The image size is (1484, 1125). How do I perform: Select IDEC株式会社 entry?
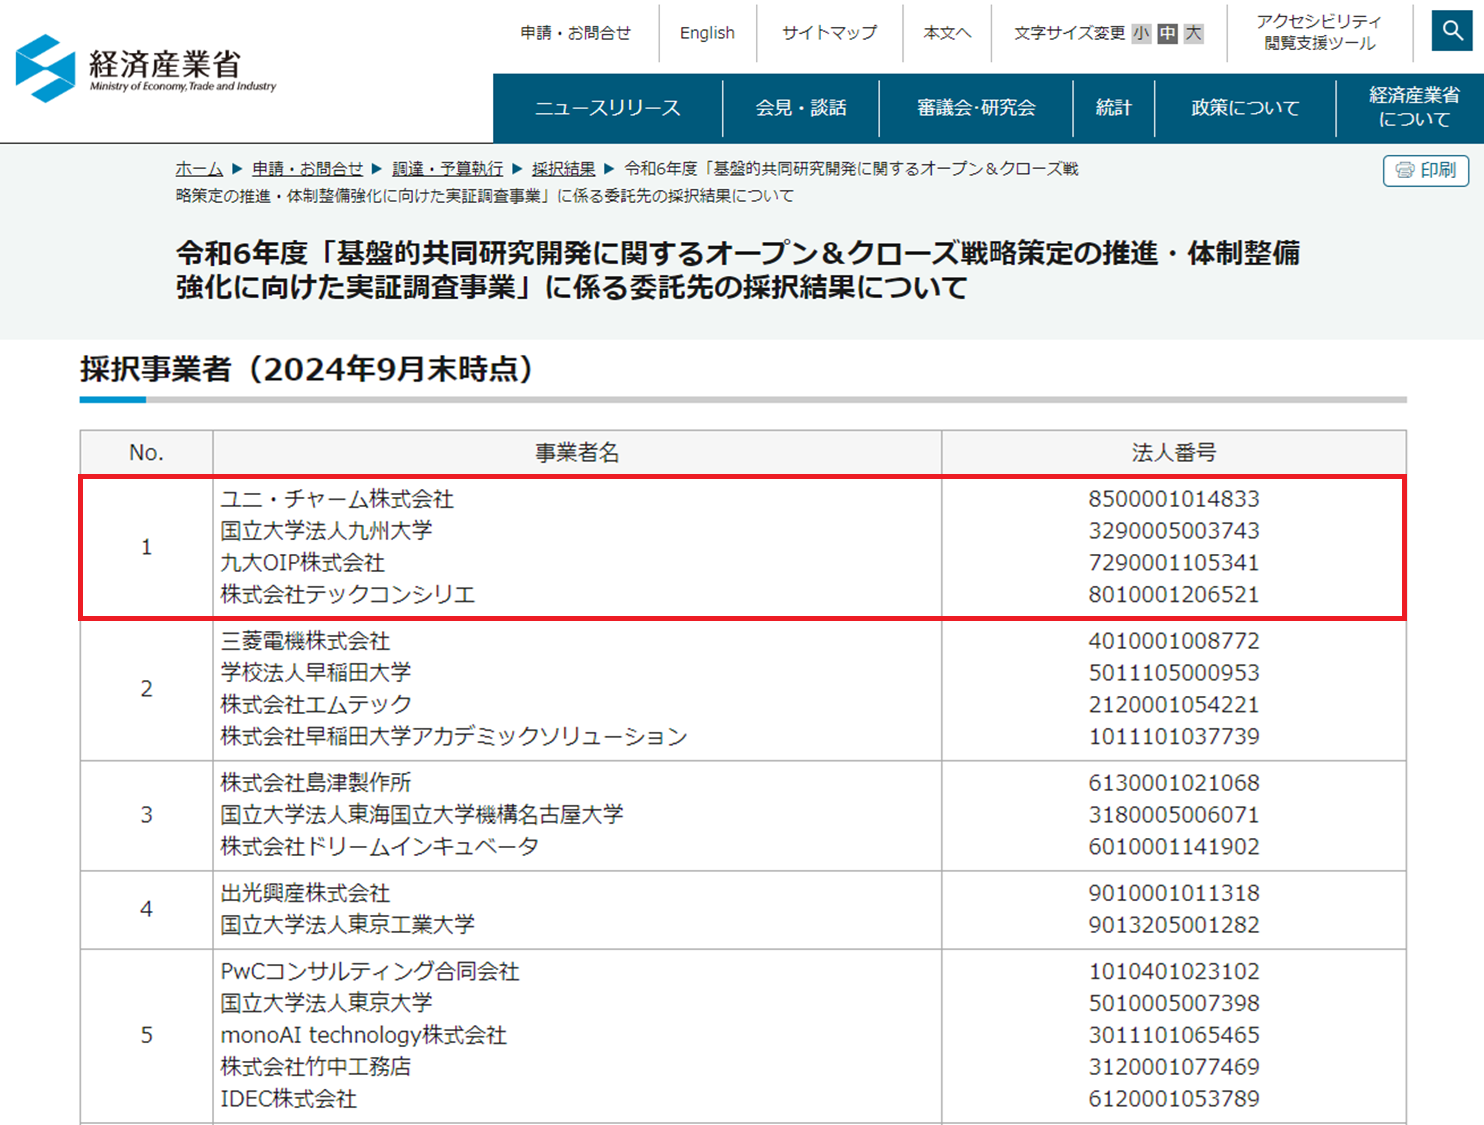289,1099
